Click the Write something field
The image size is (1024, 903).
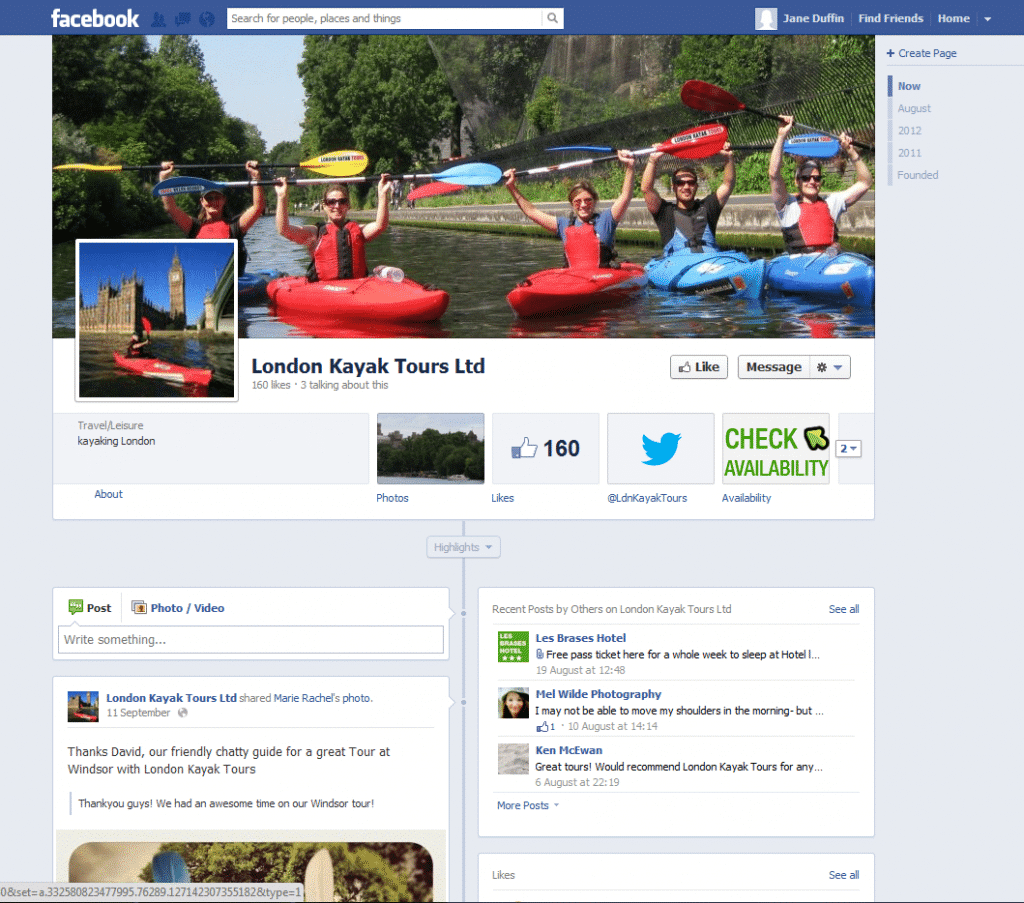[x=251, y=640]
